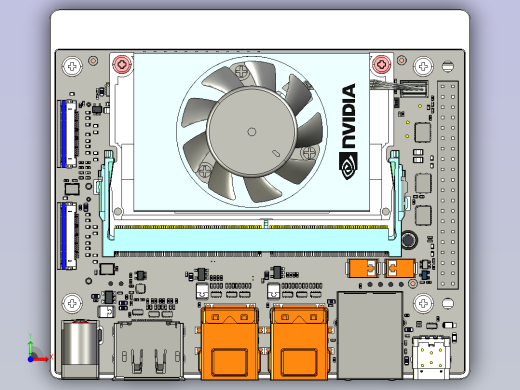
Task: Select the round black component near capacitors
Action: pos(409,240)
